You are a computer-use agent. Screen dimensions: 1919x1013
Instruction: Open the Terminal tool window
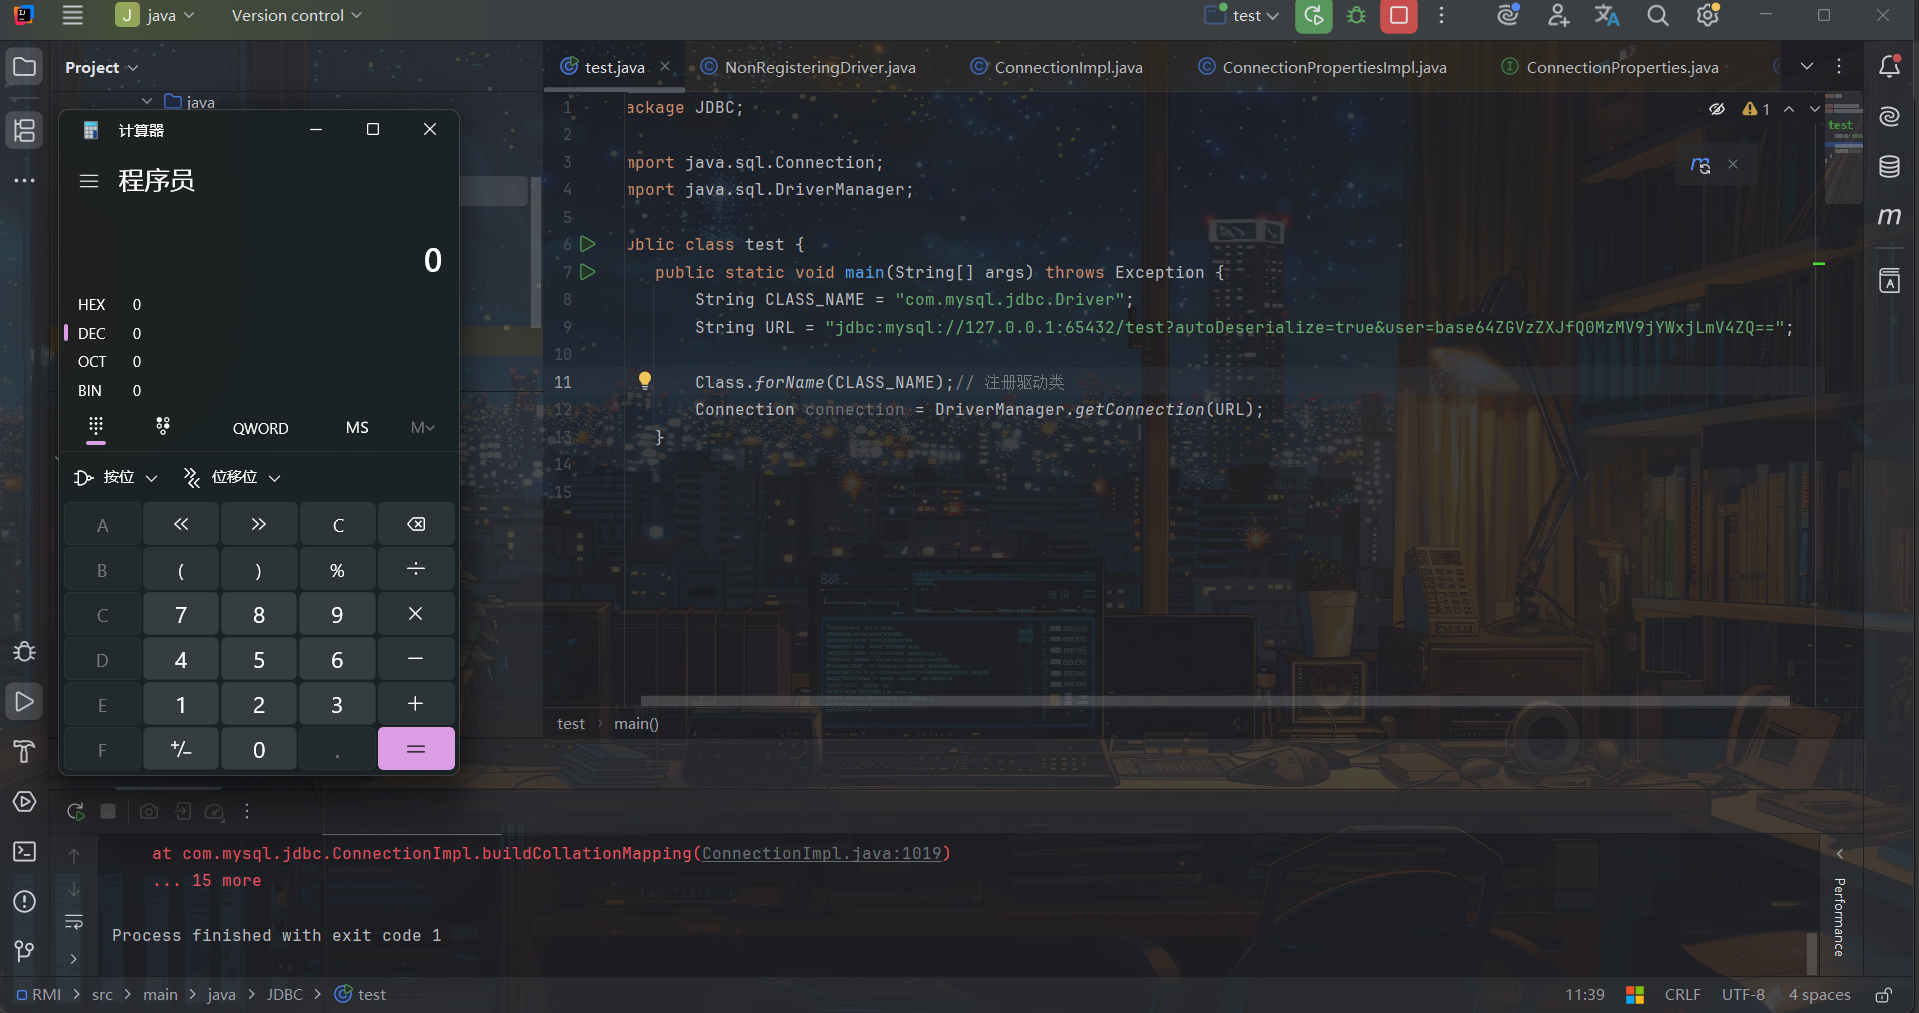click(x=24, y=851)
